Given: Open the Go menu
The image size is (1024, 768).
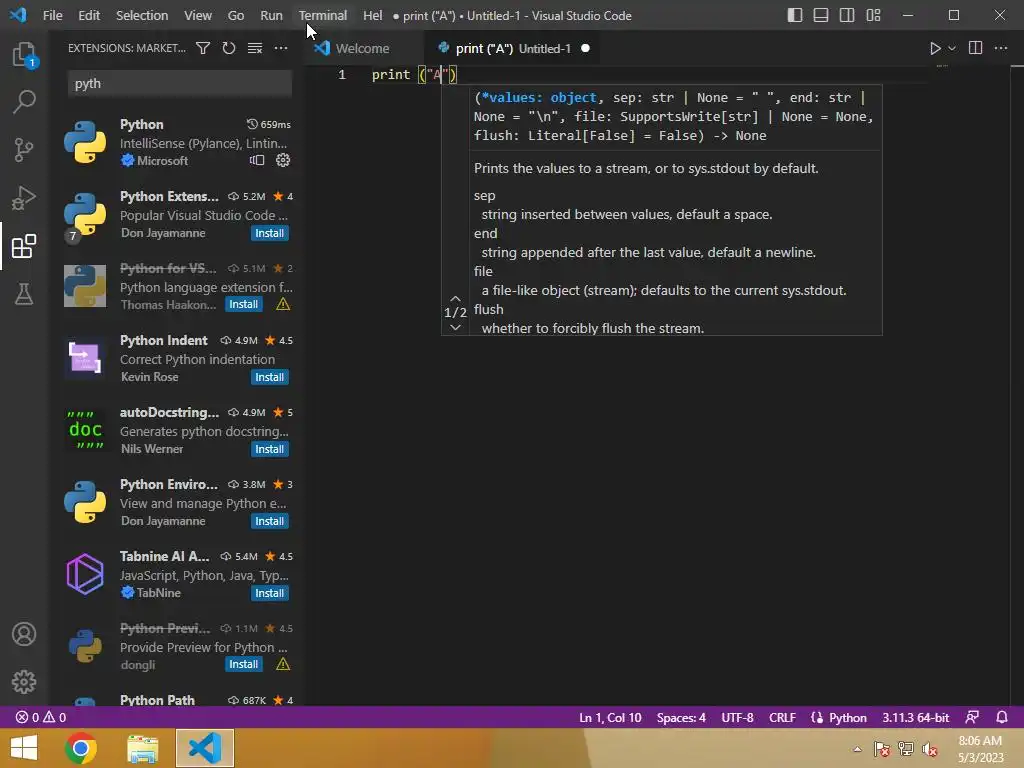Looking at the screenshot, I should pyautogui.click(x=236, y=15).
